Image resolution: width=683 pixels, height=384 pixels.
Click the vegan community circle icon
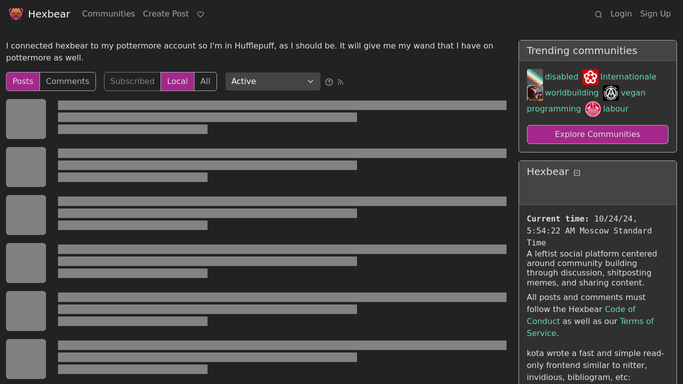pyautogui.click(x=611, y=93)
